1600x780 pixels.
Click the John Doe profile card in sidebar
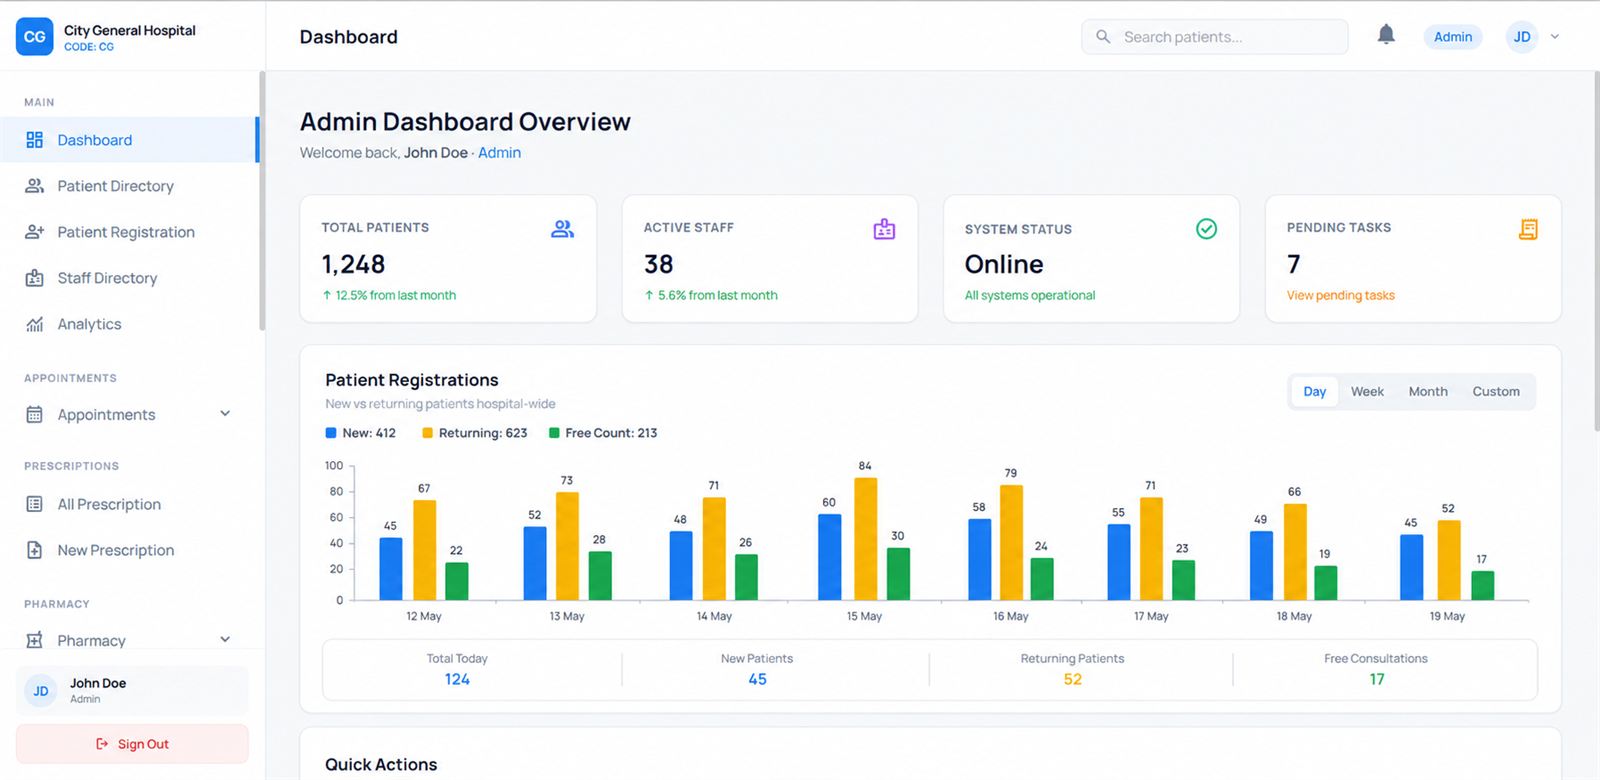pyautogui.click(x=132, y=690)
